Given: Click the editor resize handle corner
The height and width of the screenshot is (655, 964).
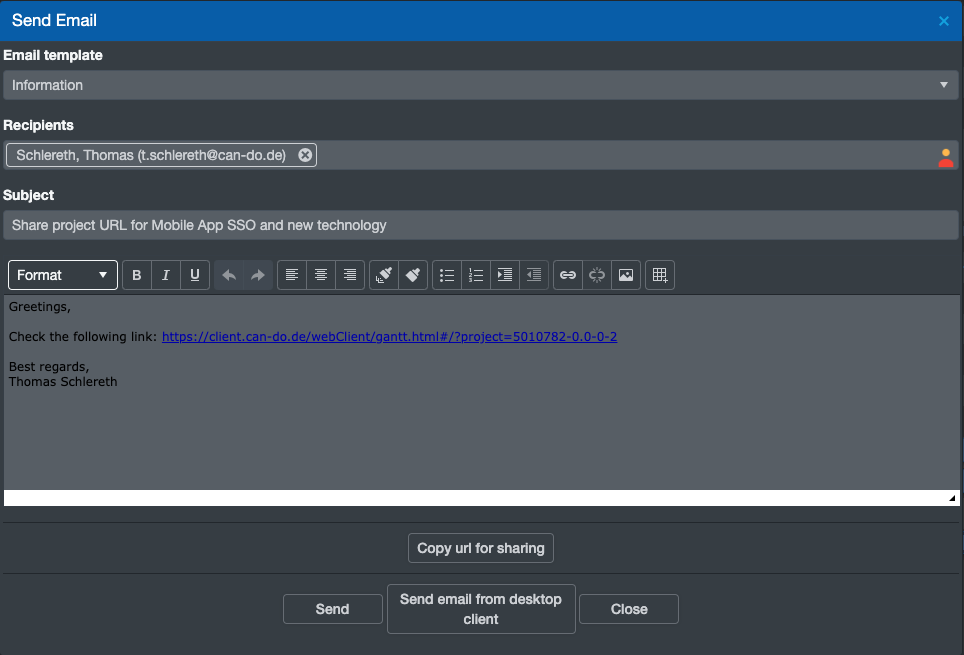Looking at the screenshot, I should (x=952, y=498).
